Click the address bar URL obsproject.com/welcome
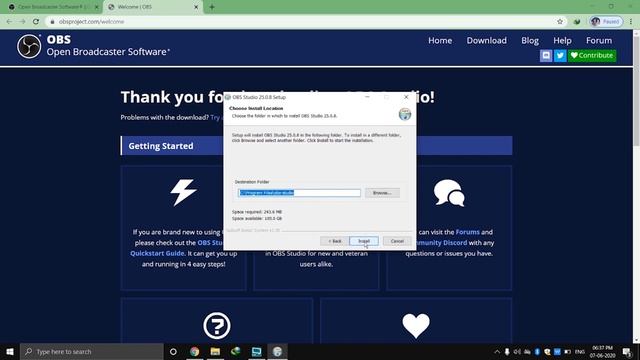This screenshot has width=640, height=360. click(91, 21)
